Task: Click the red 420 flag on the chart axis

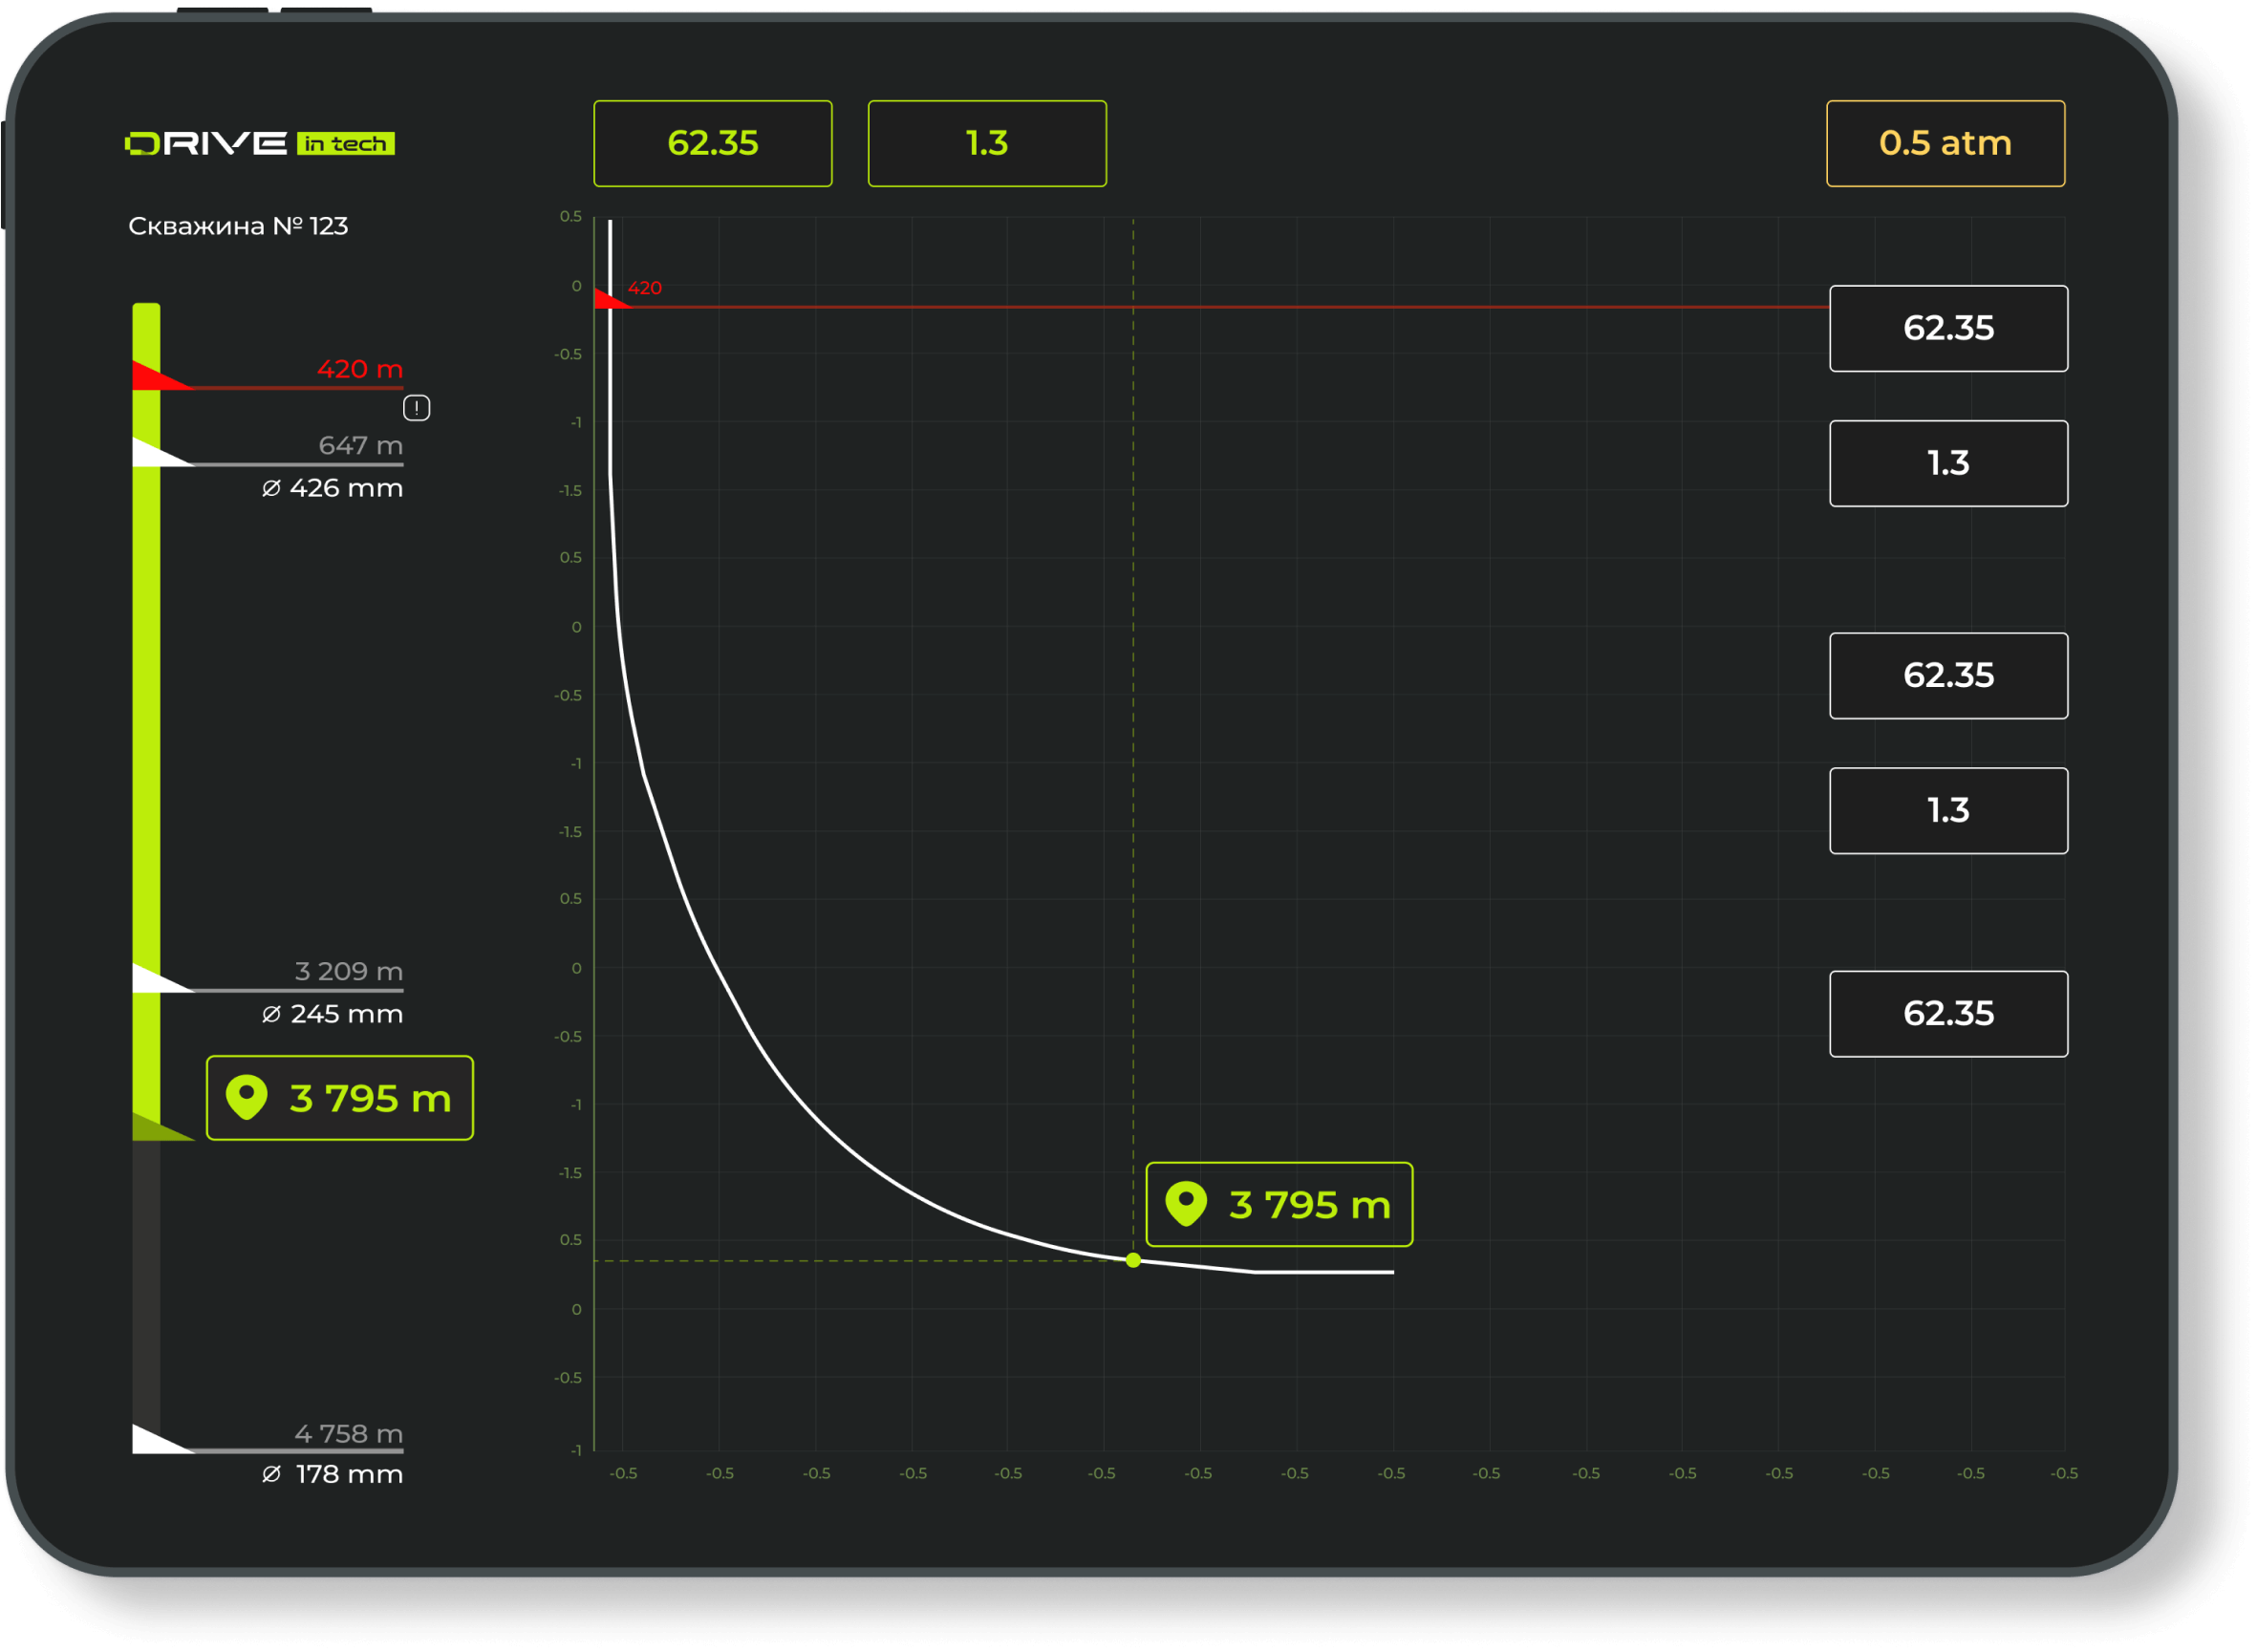Action: [607, 299]
